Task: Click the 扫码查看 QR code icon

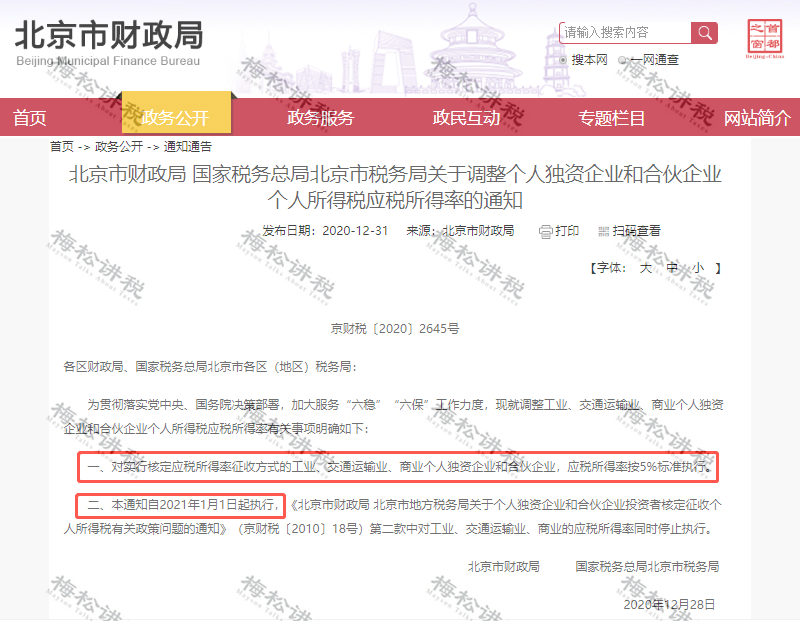Action: point(604,232)
